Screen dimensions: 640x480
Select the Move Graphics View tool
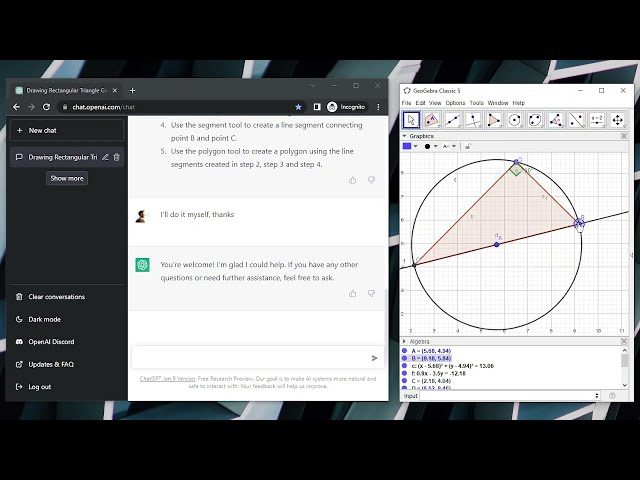pyautogui.click(x=618, y=120)
